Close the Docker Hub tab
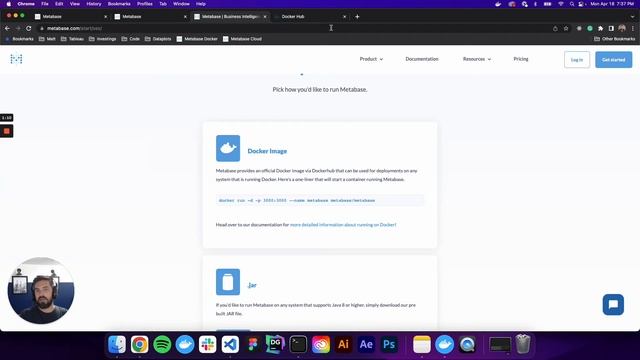The width and height of the screenshot is (640, 360). coord(344,17)
